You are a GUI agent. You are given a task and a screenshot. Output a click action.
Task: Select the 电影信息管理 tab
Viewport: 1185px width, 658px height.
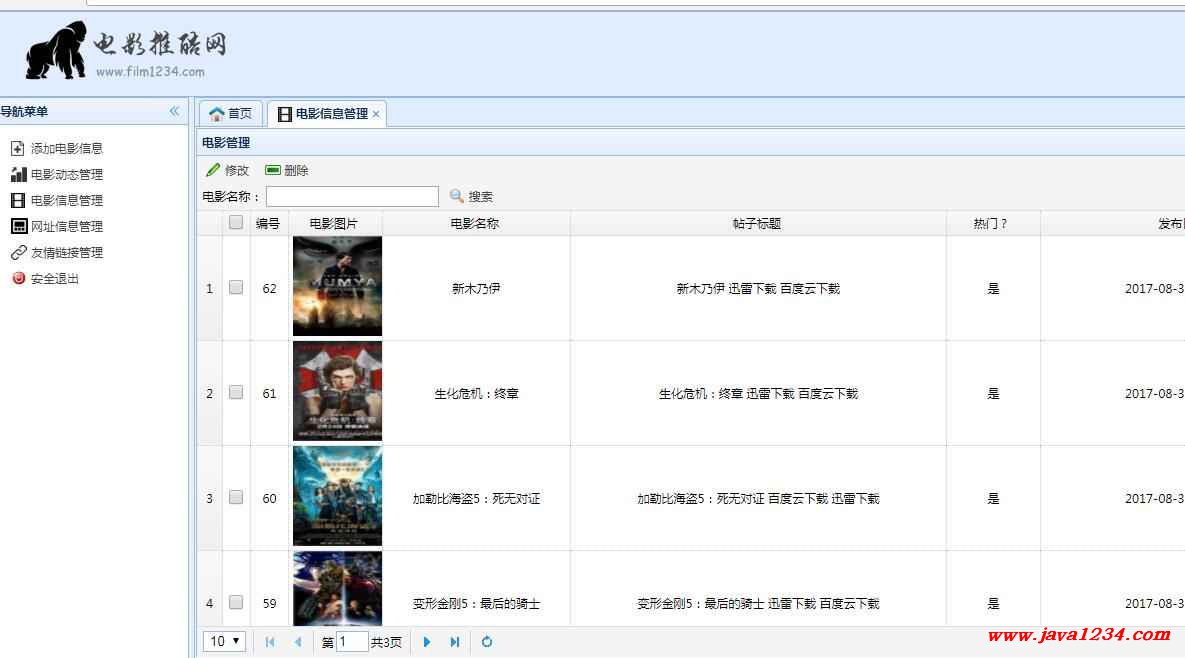[x=324, y=113]
